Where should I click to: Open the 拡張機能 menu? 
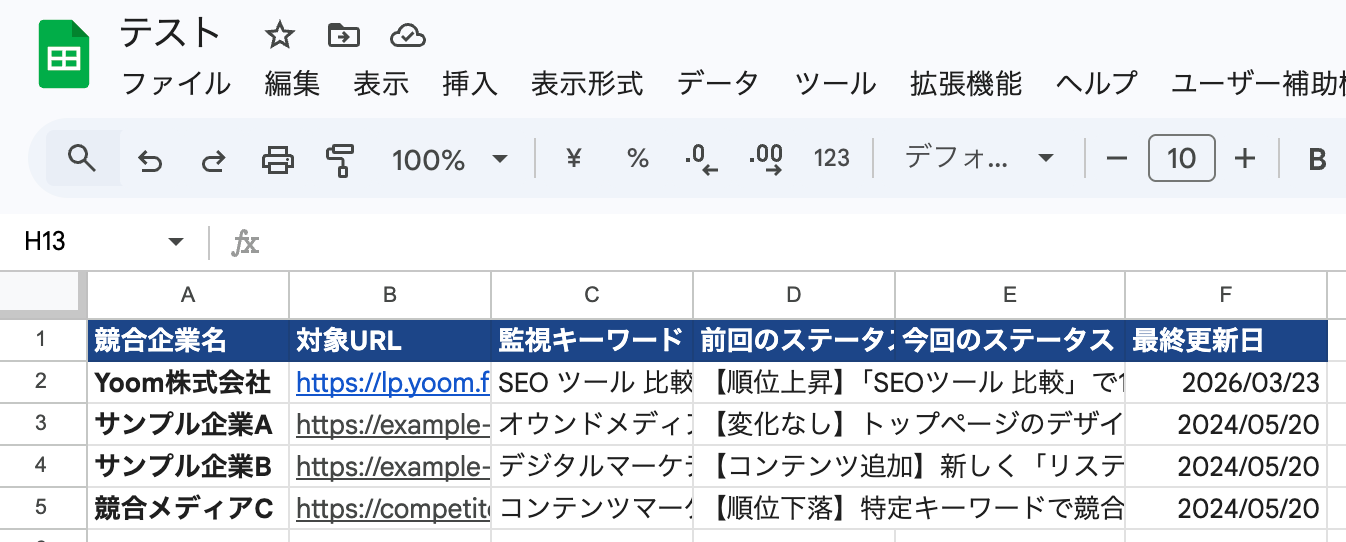(966, 84)
